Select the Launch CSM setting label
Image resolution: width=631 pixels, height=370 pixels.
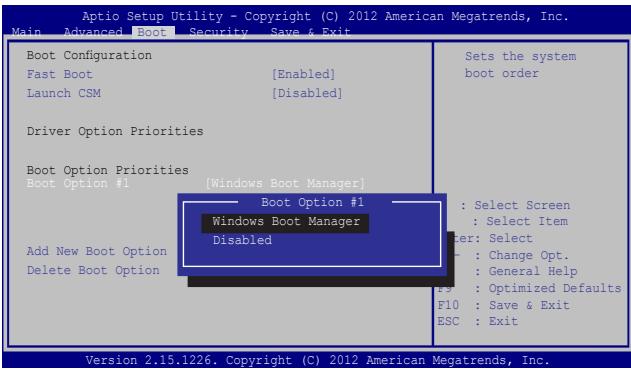tap(64, 93)
